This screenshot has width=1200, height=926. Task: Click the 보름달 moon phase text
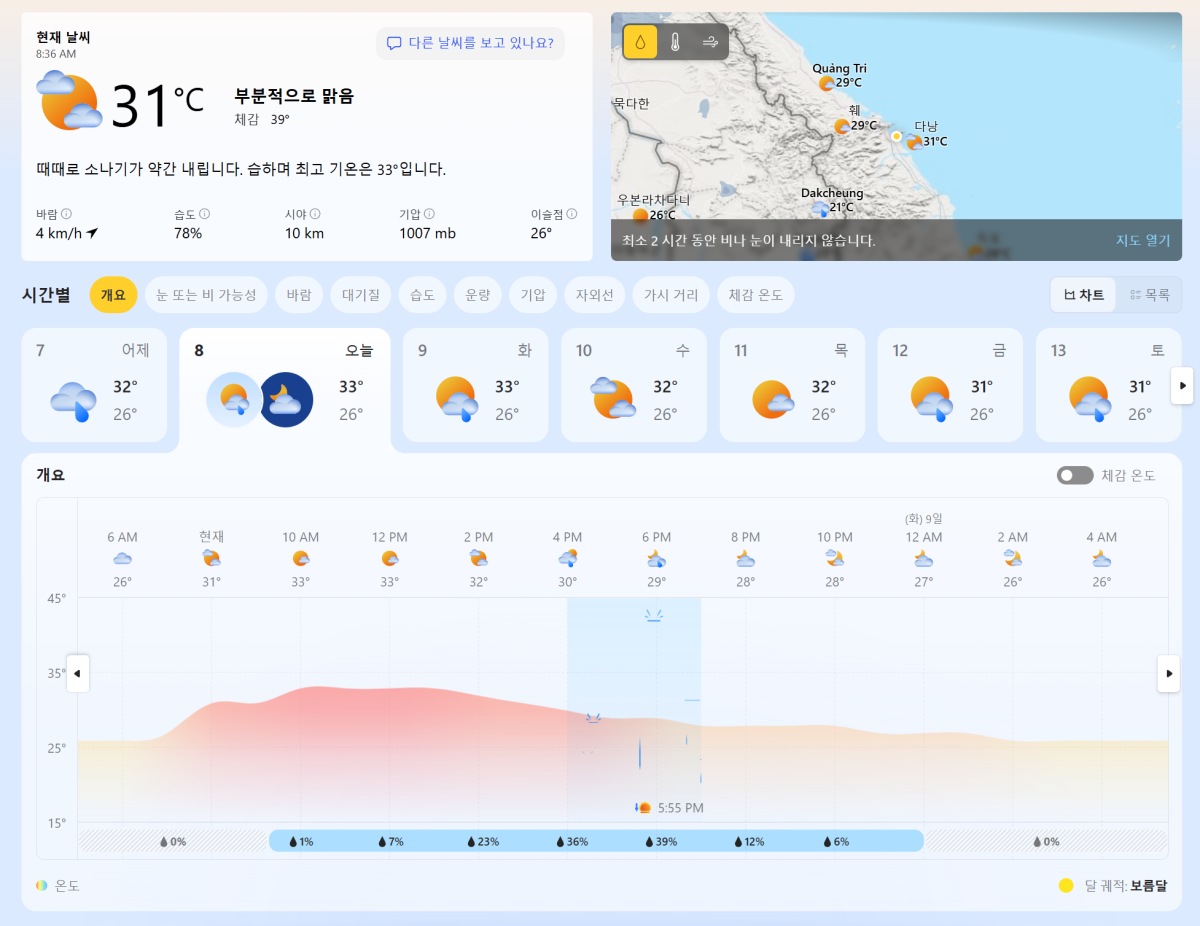click(x=1149, y=886)
